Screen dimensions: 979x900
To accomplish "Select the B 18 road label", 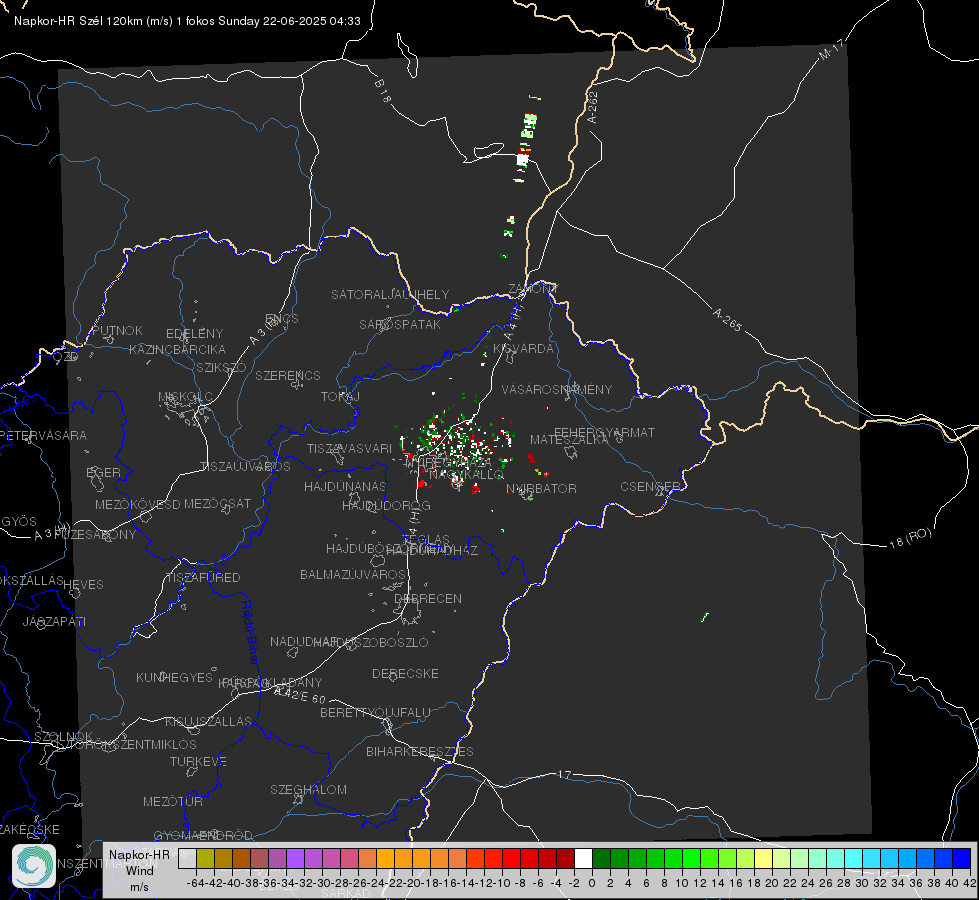I will pos(383,91).
